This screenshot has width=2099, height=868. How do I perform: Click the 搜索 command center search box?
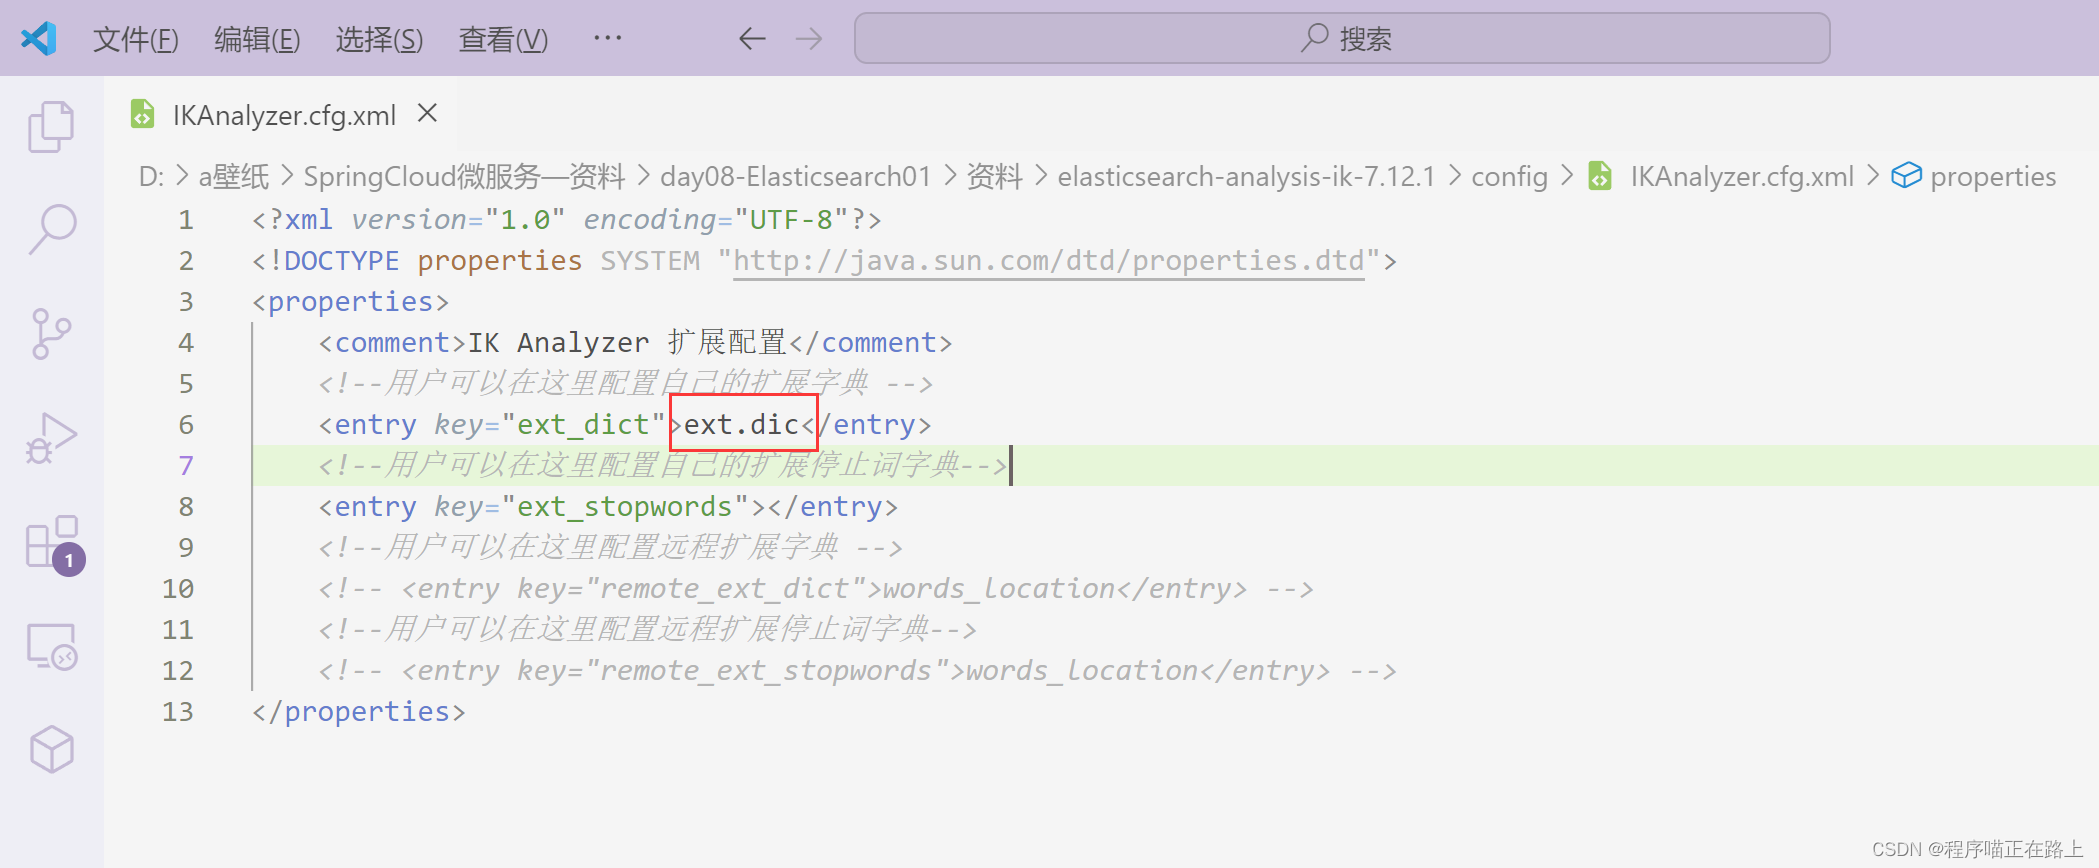click(1342, 38)
